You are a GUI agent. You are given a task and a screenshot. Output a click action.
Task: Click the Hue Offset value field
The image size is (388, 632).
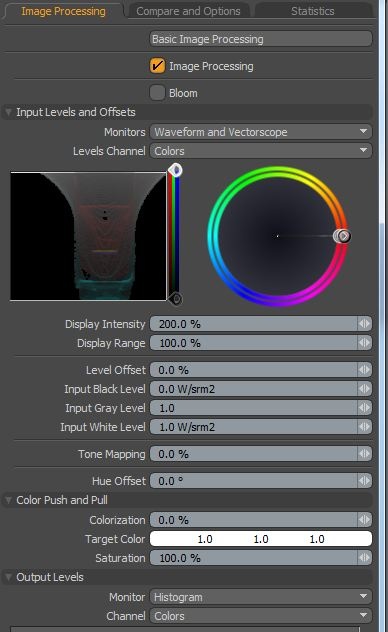pyautogui.click(x=253, y=481)
